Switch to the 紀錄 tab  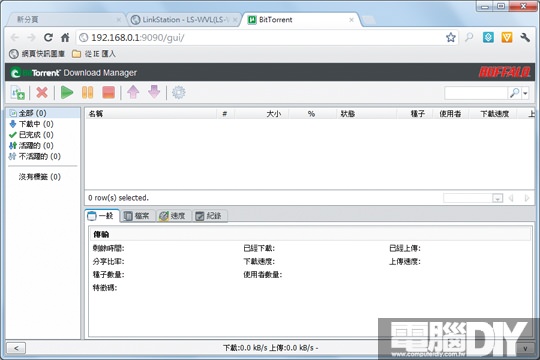[209, 216]
